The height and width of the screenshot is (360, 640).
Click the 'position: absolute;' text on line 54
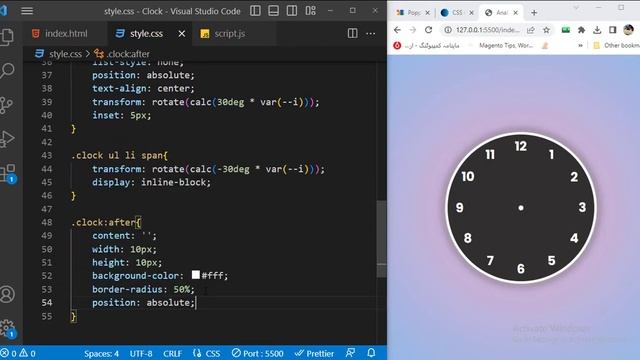pos(143,303)
